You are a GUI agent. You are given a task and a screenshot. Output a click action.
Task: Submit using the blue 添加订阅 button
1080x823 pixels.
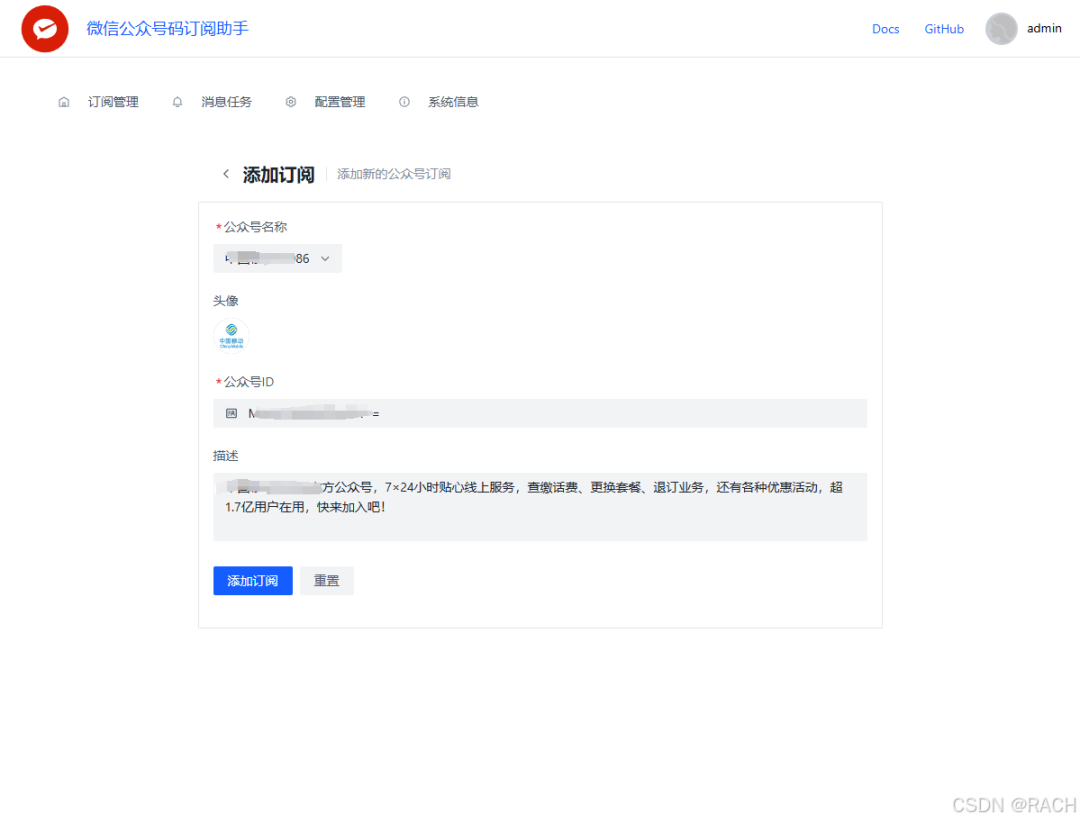pos(252,580)
